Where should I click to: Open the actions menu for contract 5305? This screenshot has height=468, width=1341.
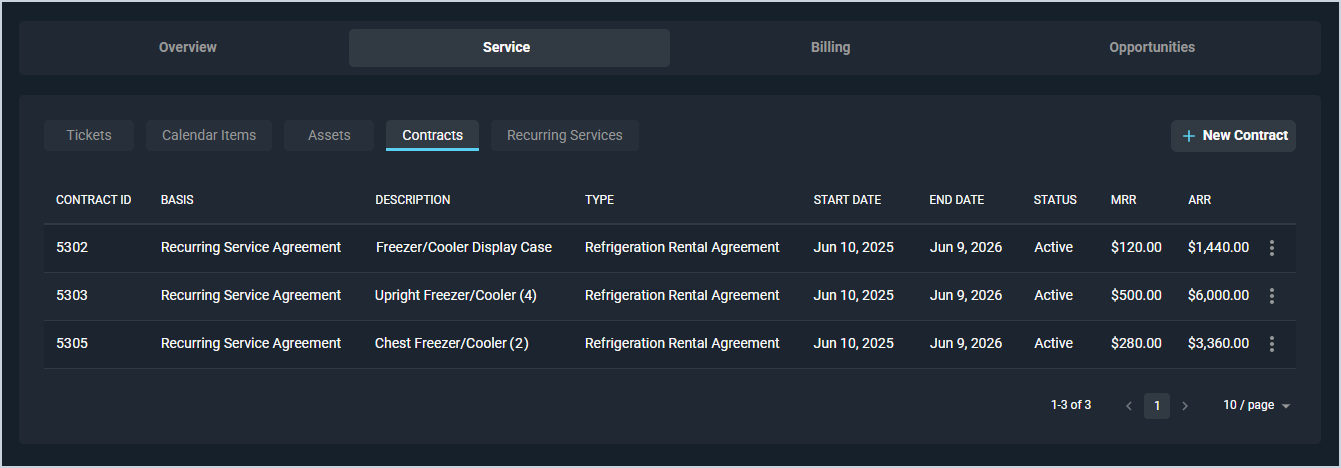coord(1271,344)
